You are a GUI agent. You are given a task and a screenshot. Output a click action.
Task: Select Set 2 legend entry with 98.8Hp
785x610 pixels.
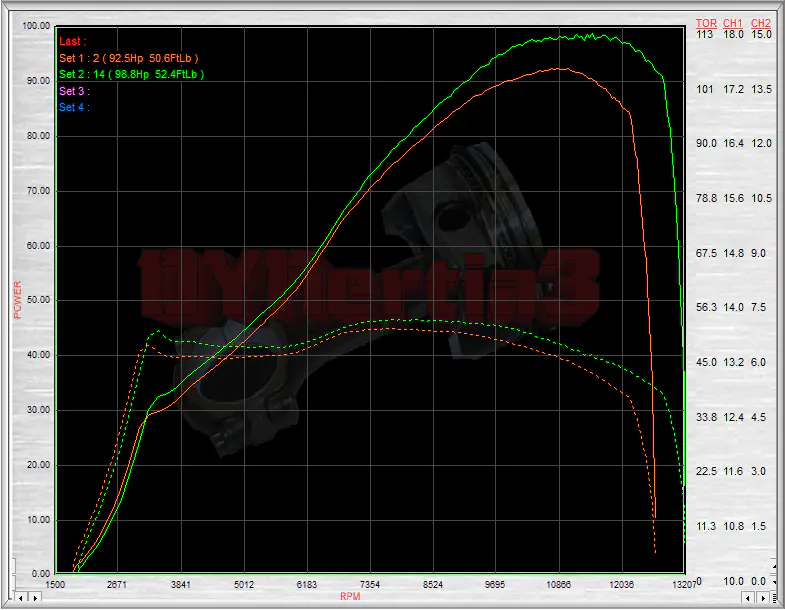131,74
